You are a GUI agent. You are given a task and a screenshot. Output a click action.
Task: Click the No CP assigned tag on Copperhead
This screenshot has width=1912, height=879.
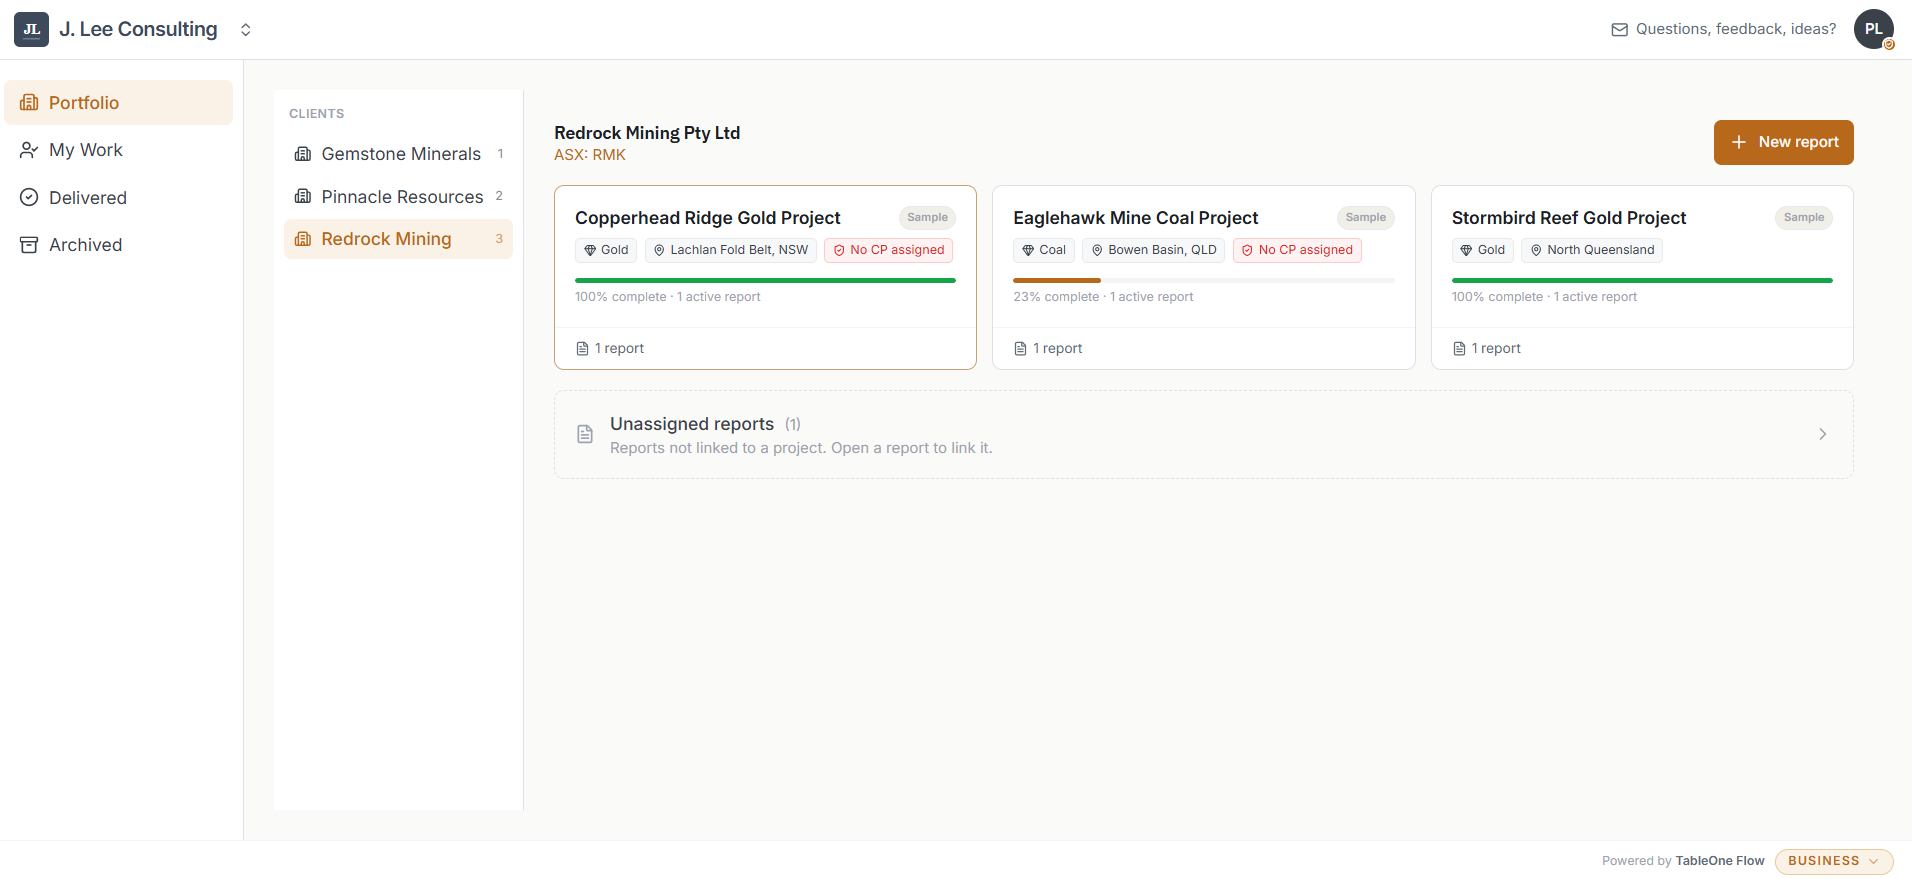click(888, 250)
